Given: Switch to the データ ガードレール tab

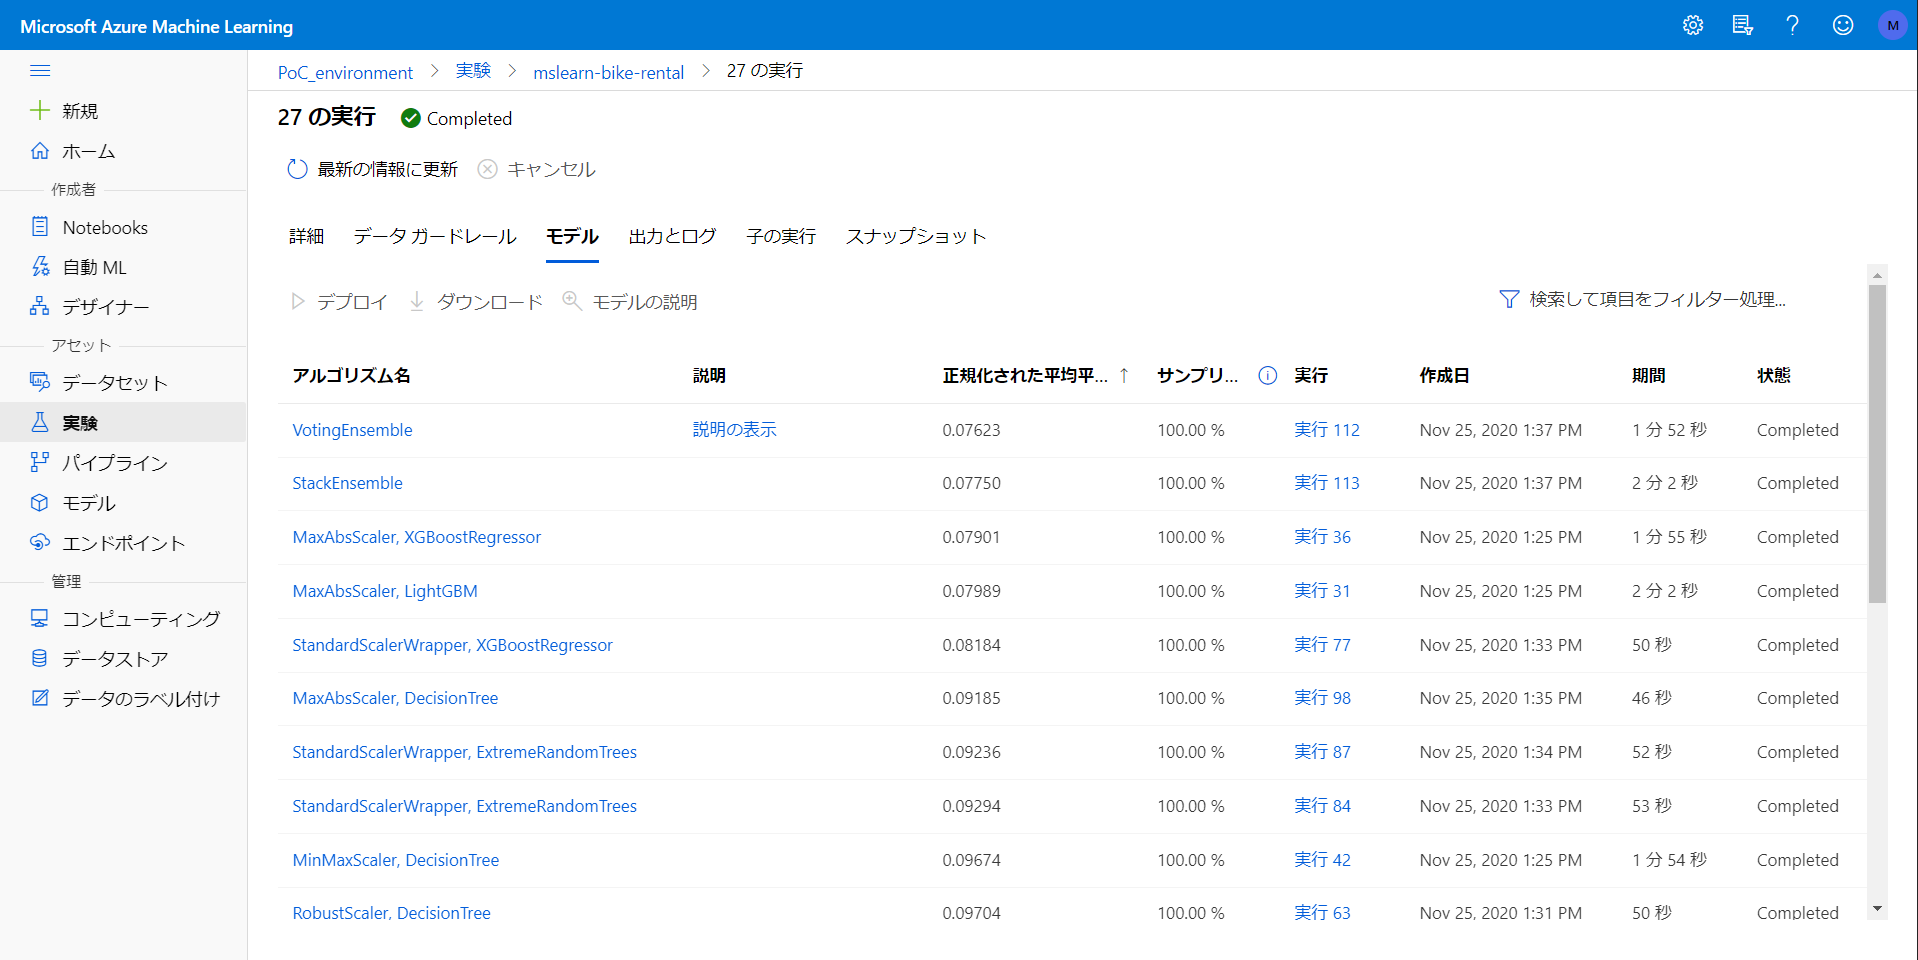Looking at the screenshot, I should tap(435, 236).
